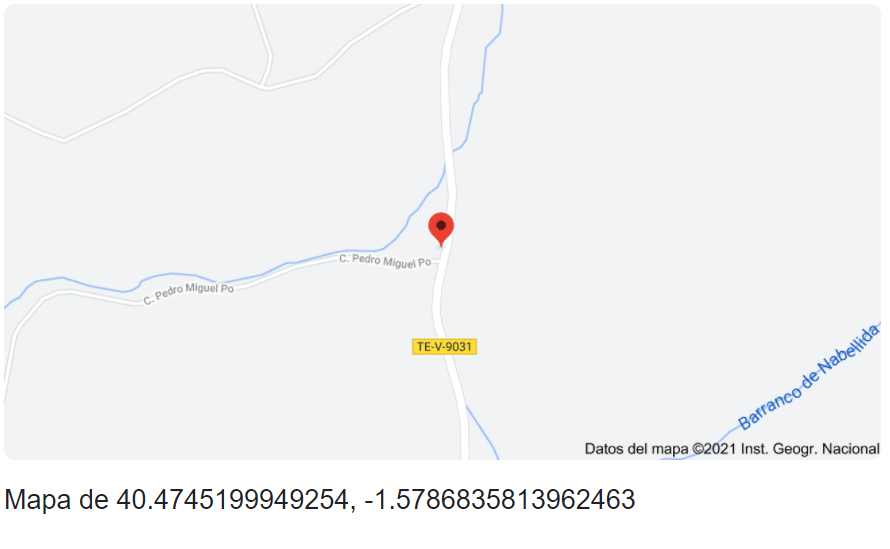Screen dimensions: 890x549
Task: Click the blue Barranco de Nabellida label
Action: tap(809, 377)
